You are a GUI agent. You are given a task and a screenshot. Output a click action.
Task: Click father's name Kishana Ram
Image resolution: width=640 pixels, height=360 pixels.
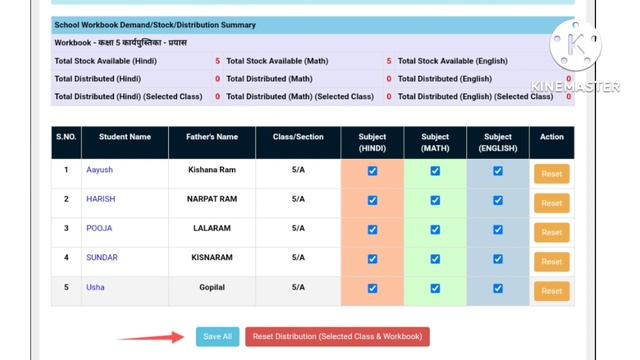[x=212, y=170]
